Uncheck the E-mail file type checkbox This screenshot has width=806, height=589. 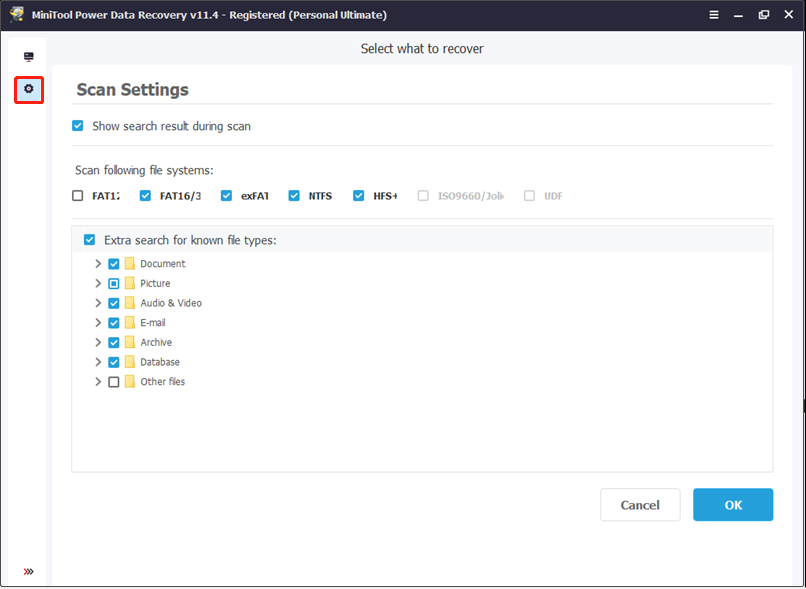click(114, 323)
